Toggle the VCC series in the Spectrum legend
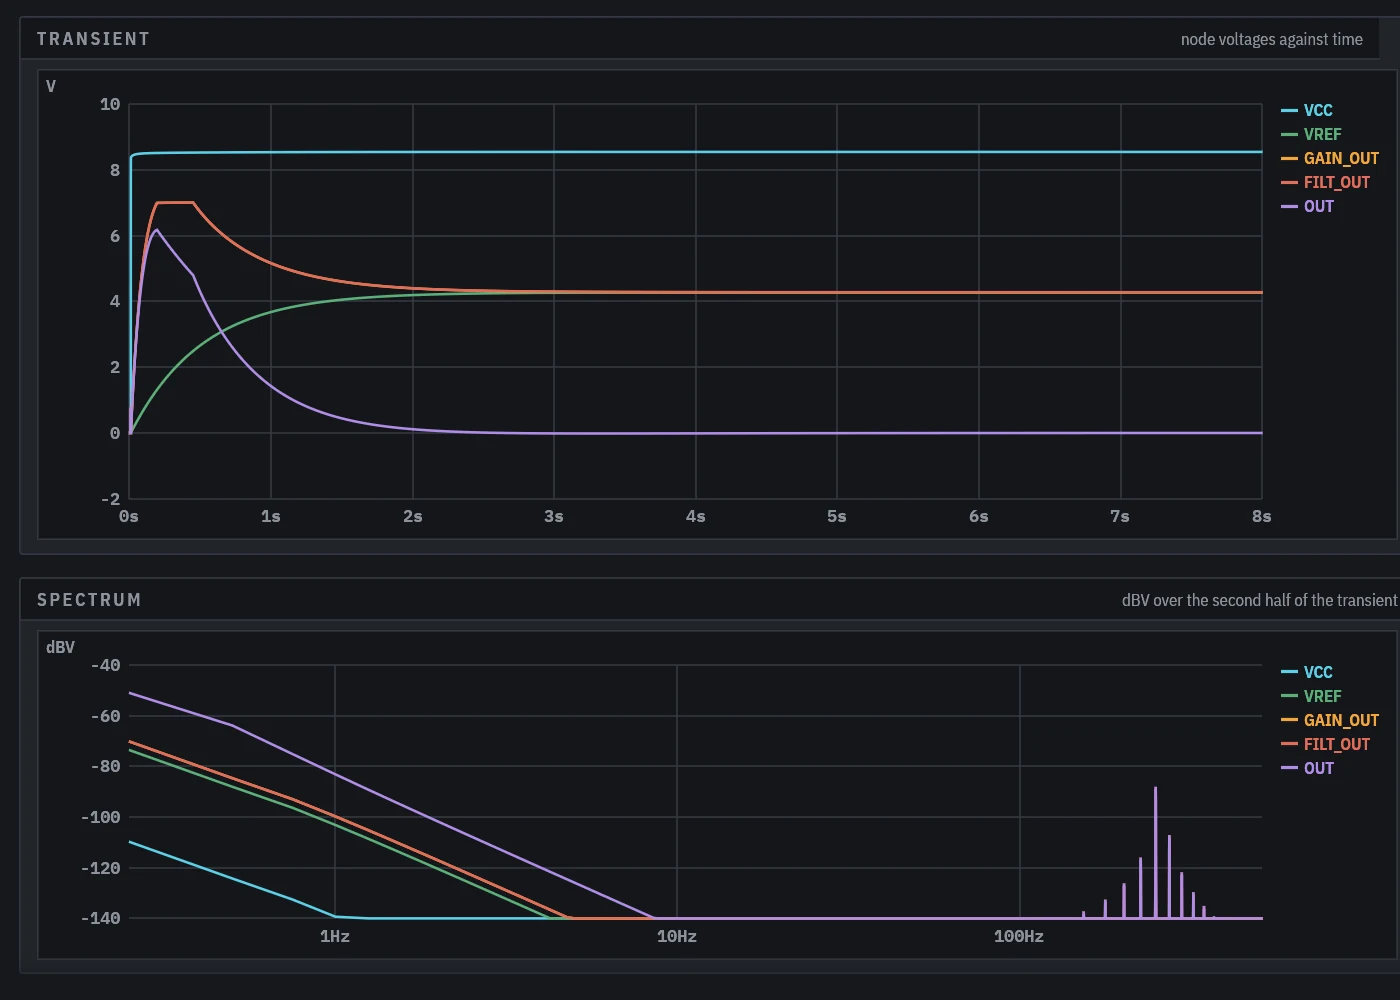 [1307, 672]
